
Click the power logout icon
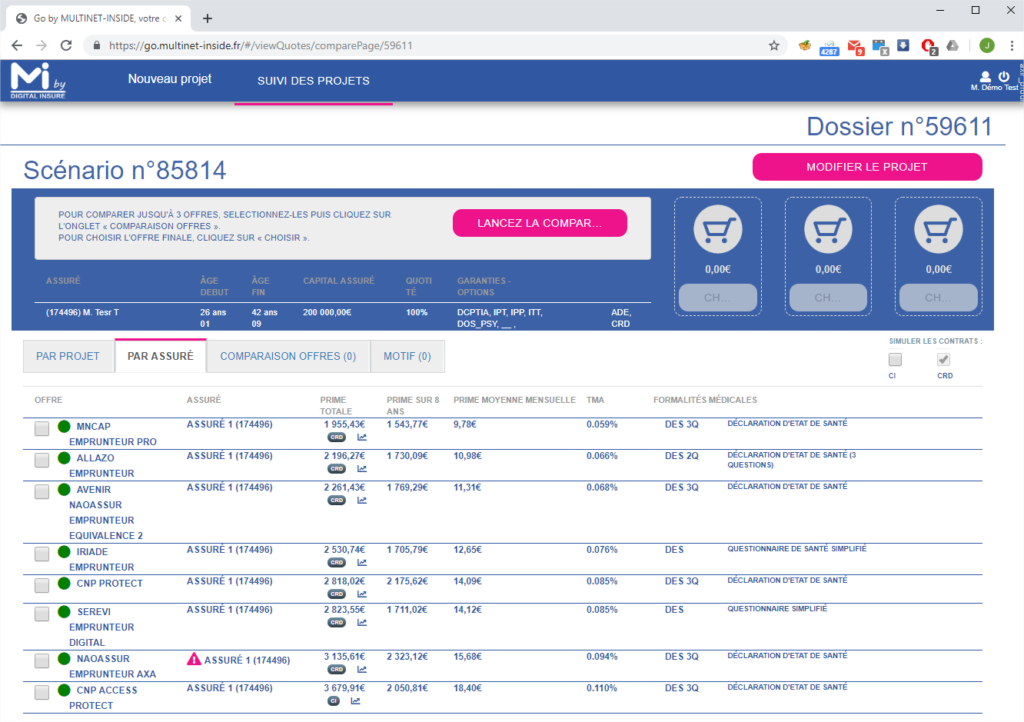click(1004, 76)
